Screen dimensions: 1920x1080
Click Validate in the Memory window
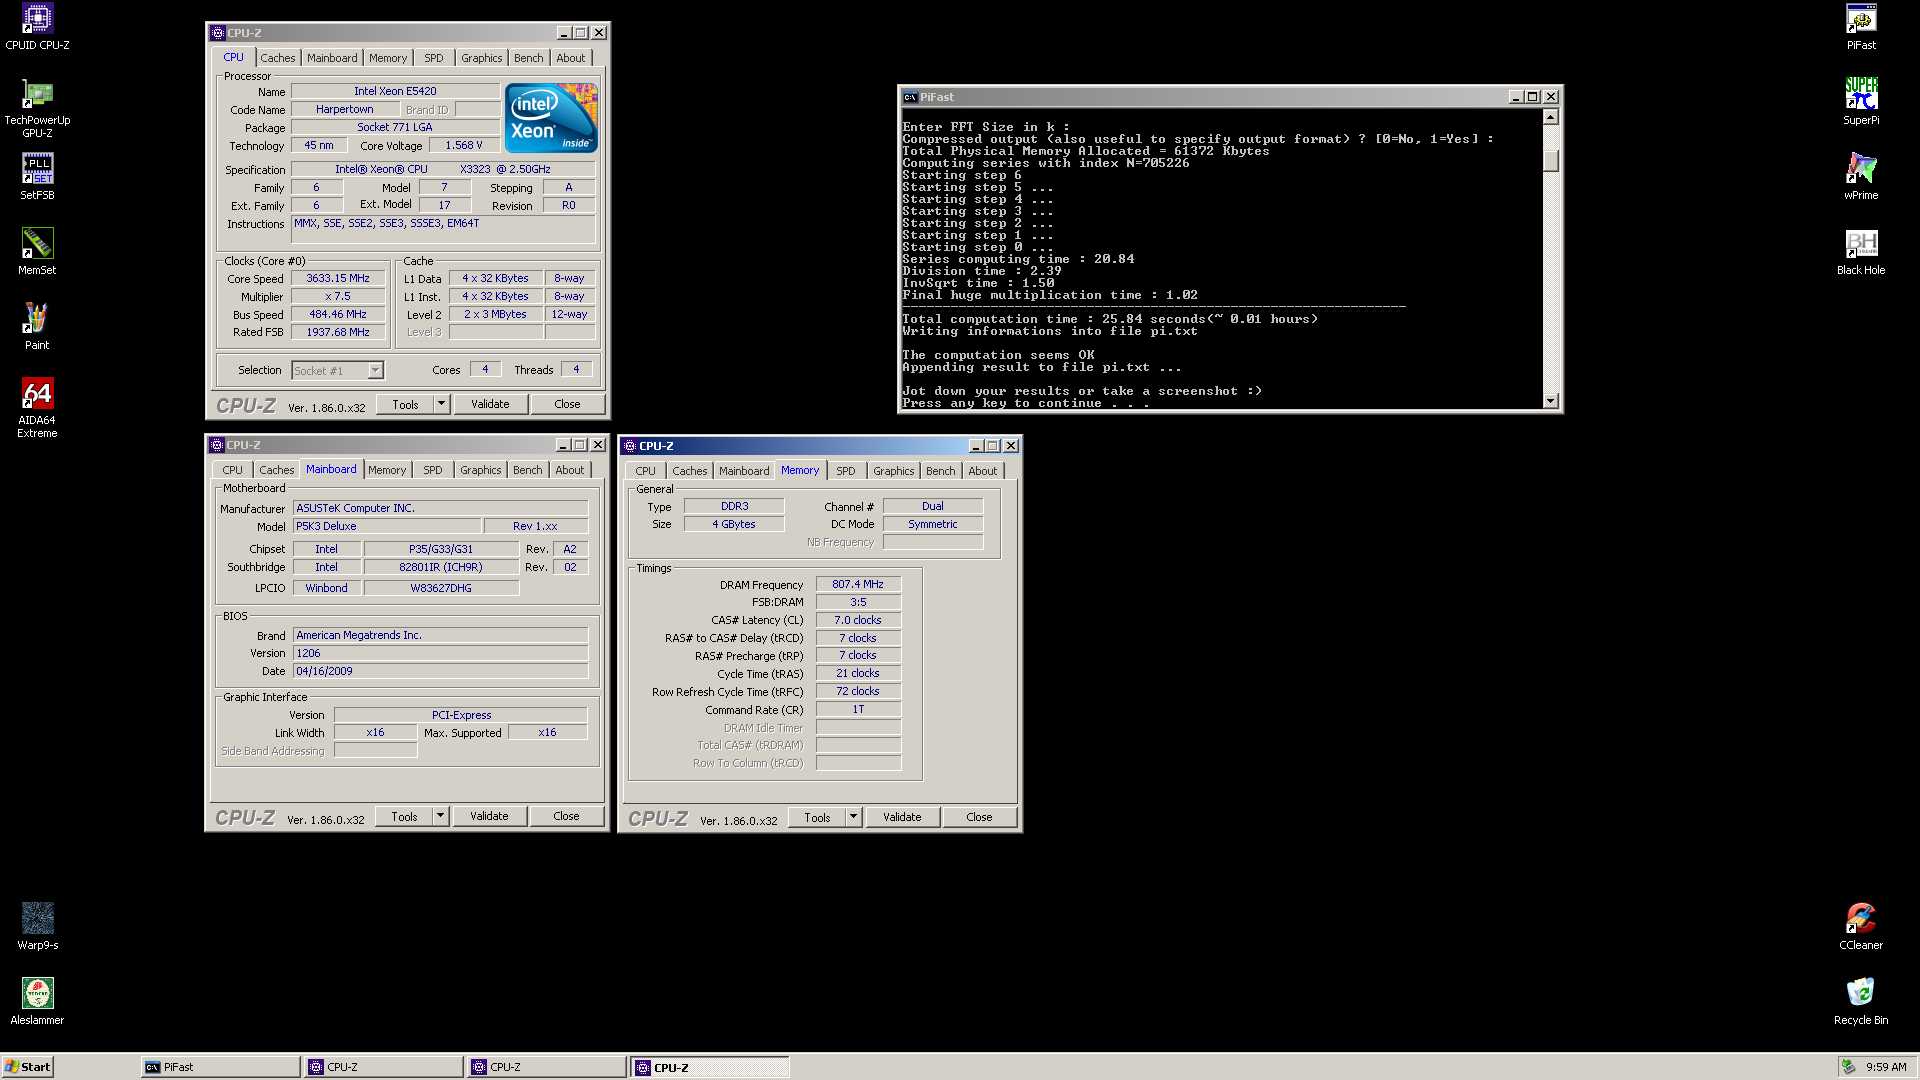tap(902, 817)
